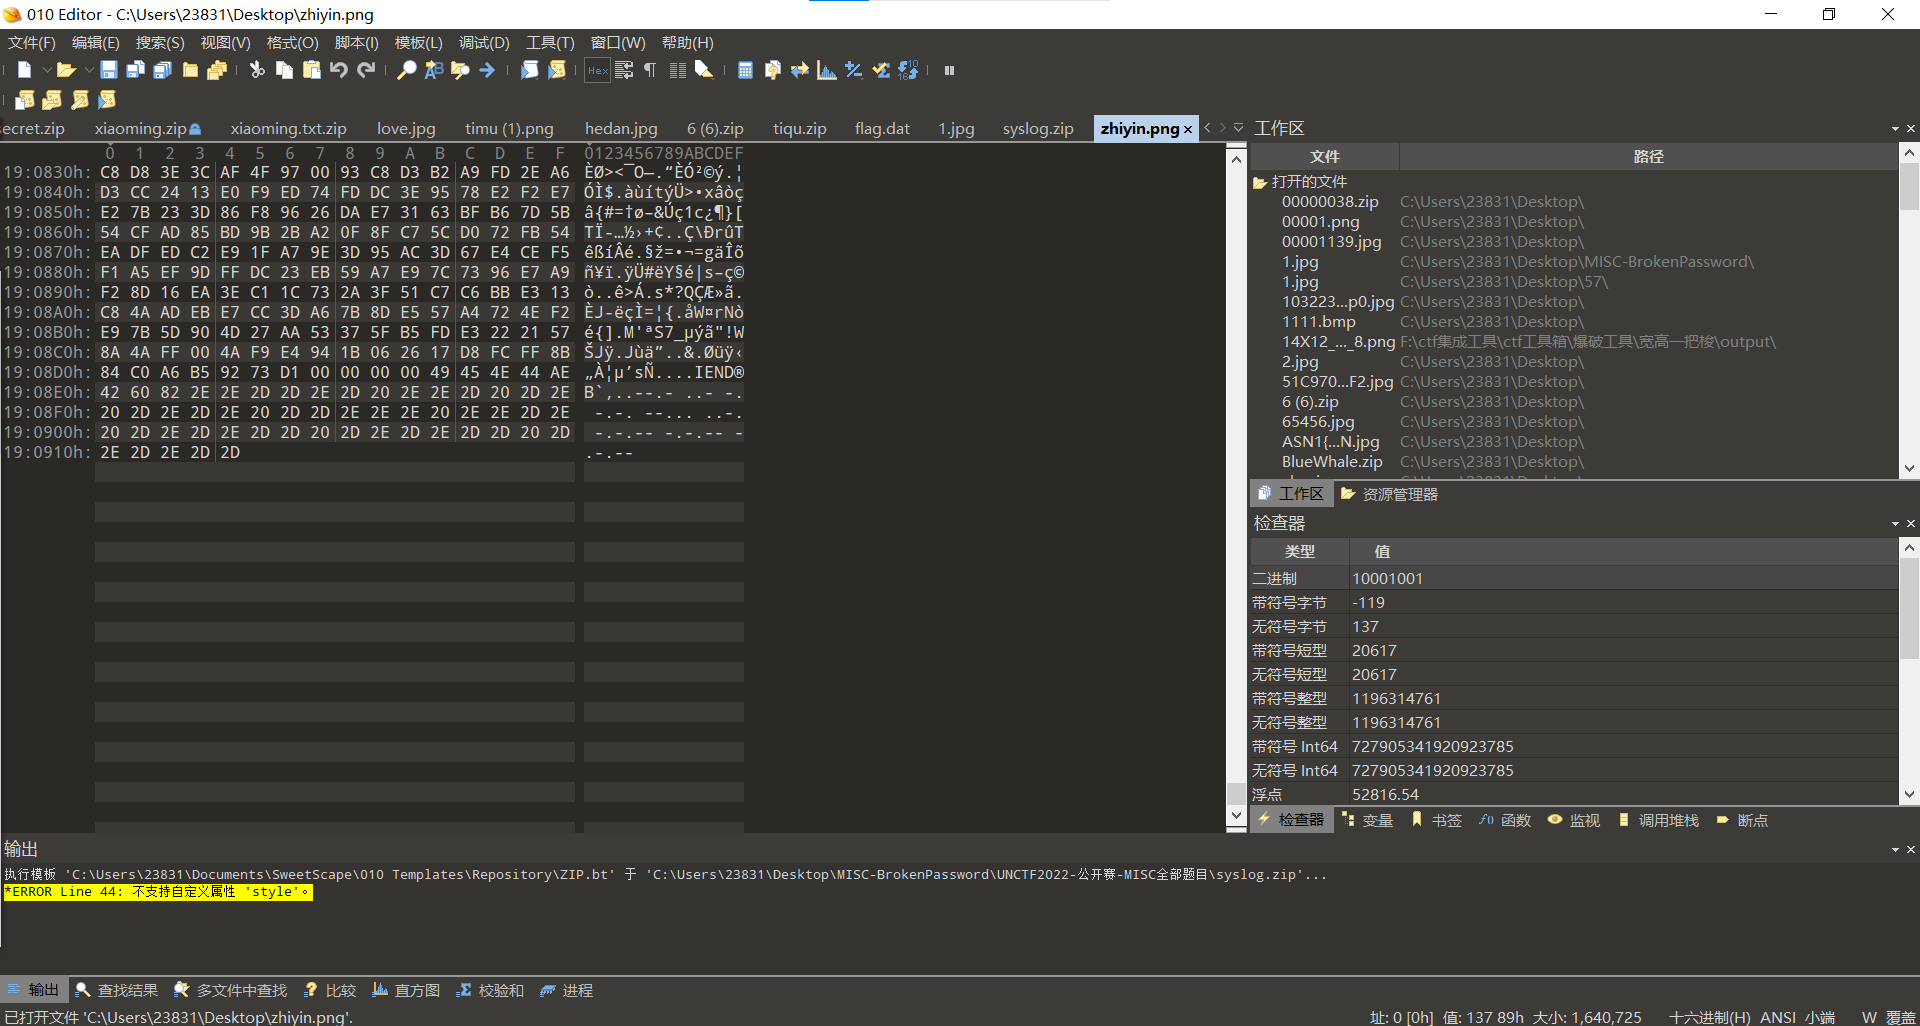Screen dimensions: 1920x1026
Task: Open Find with the magnifier icon
Action: (406, 70)
